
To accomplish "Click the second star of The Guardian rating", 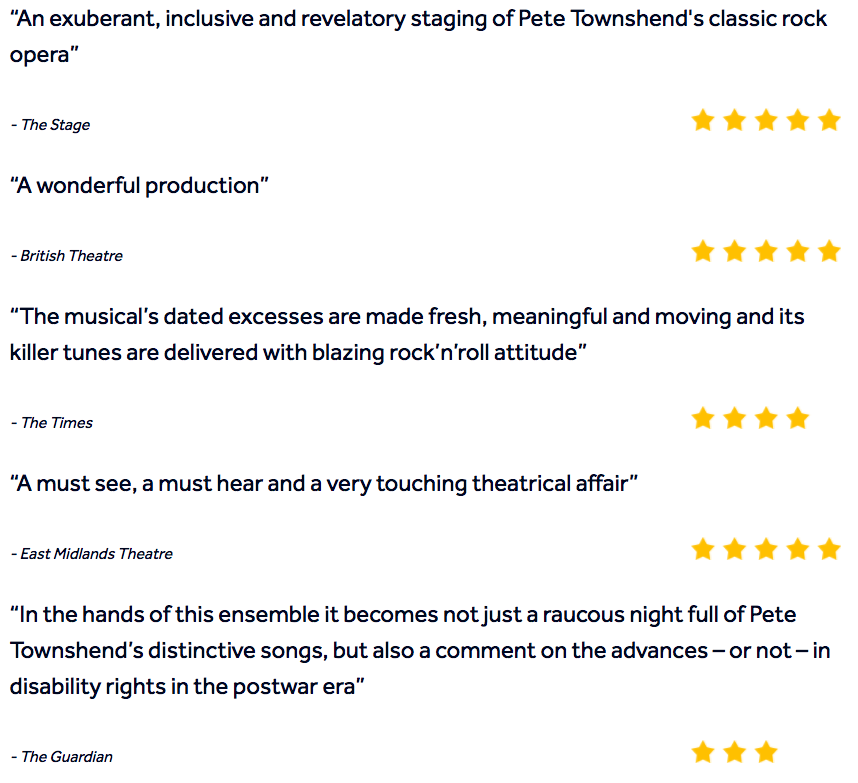I will 734,752.
